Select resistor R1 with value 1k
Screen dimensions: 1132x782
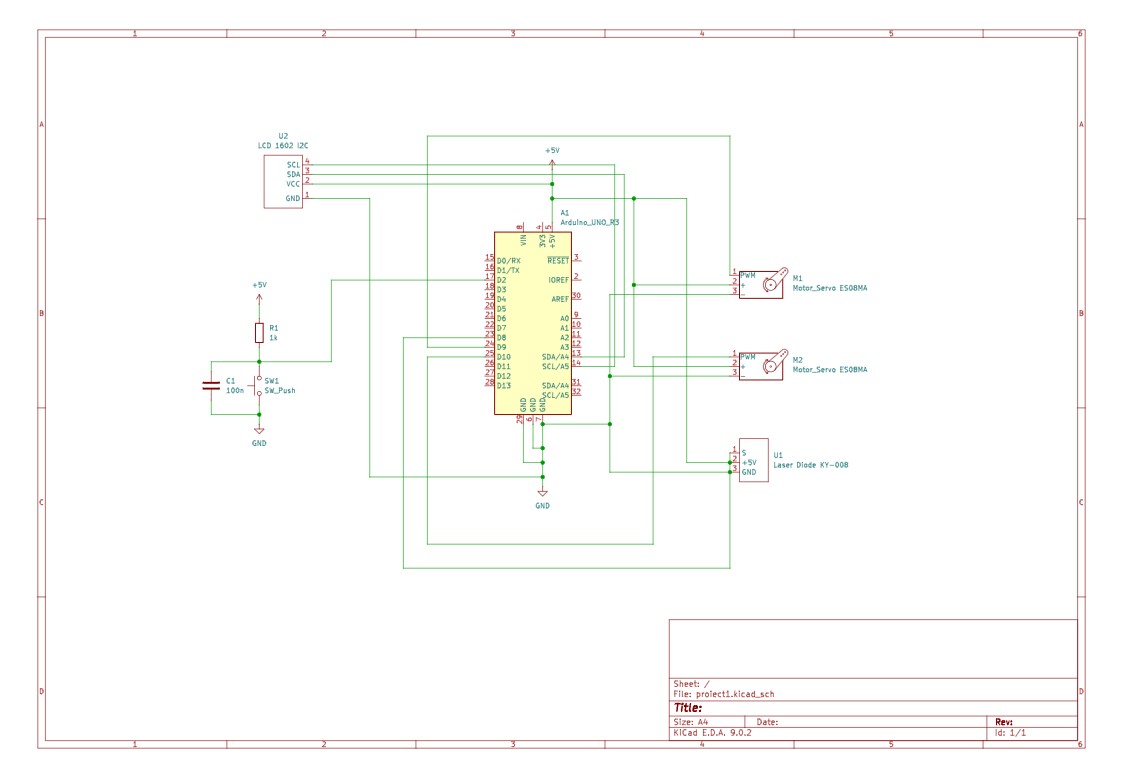[258, 334]
